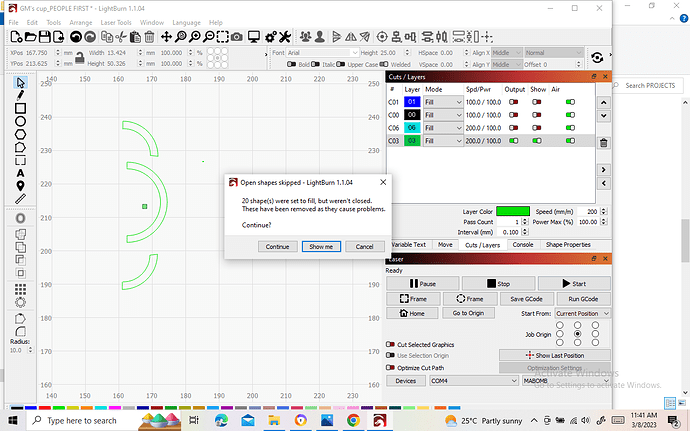Pick the Rectangle tool
Screen dimensions: 690x431
(x=20, y=108)
